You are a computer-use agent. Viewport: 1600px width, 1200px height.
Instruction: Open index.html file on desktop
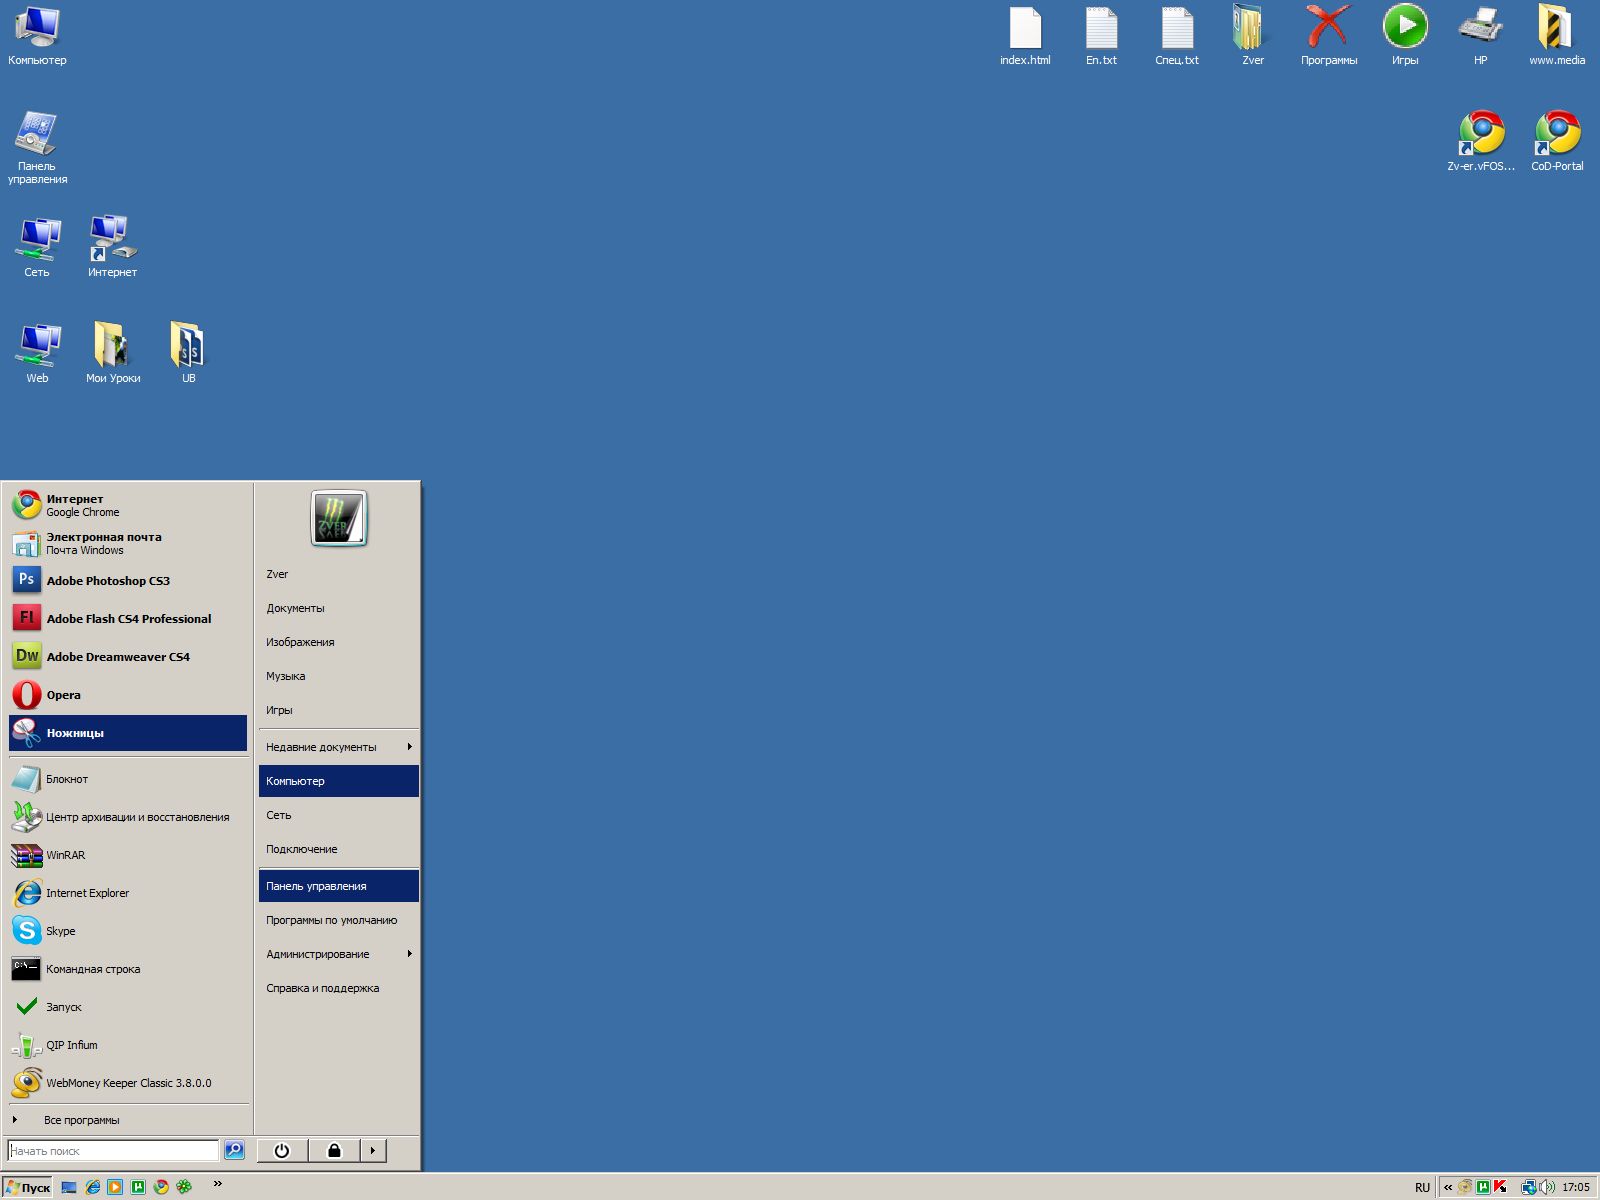1025,30
